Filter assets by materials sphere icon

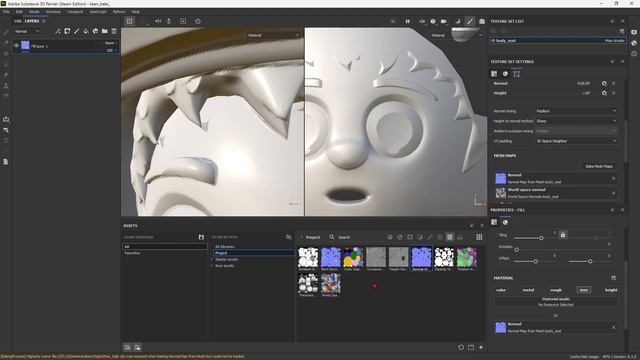tap(390, 237)
